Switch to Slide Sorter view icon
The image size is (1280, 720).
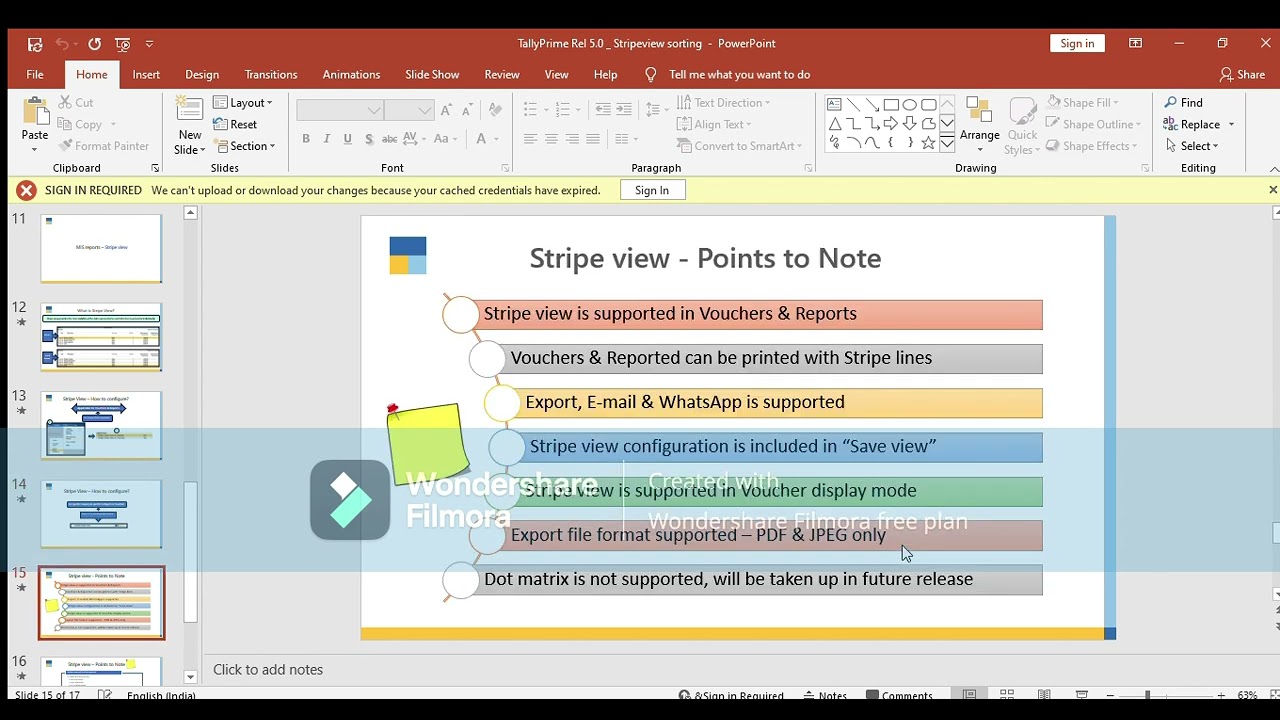(1007, 695)
